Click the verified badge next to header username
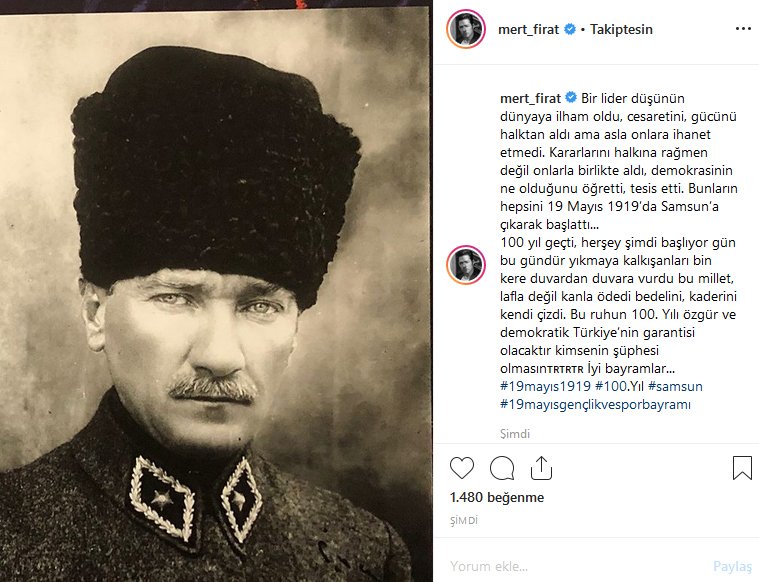Image resolution: width=759 pixels, height=582 pixels. (x=570, y=29)
